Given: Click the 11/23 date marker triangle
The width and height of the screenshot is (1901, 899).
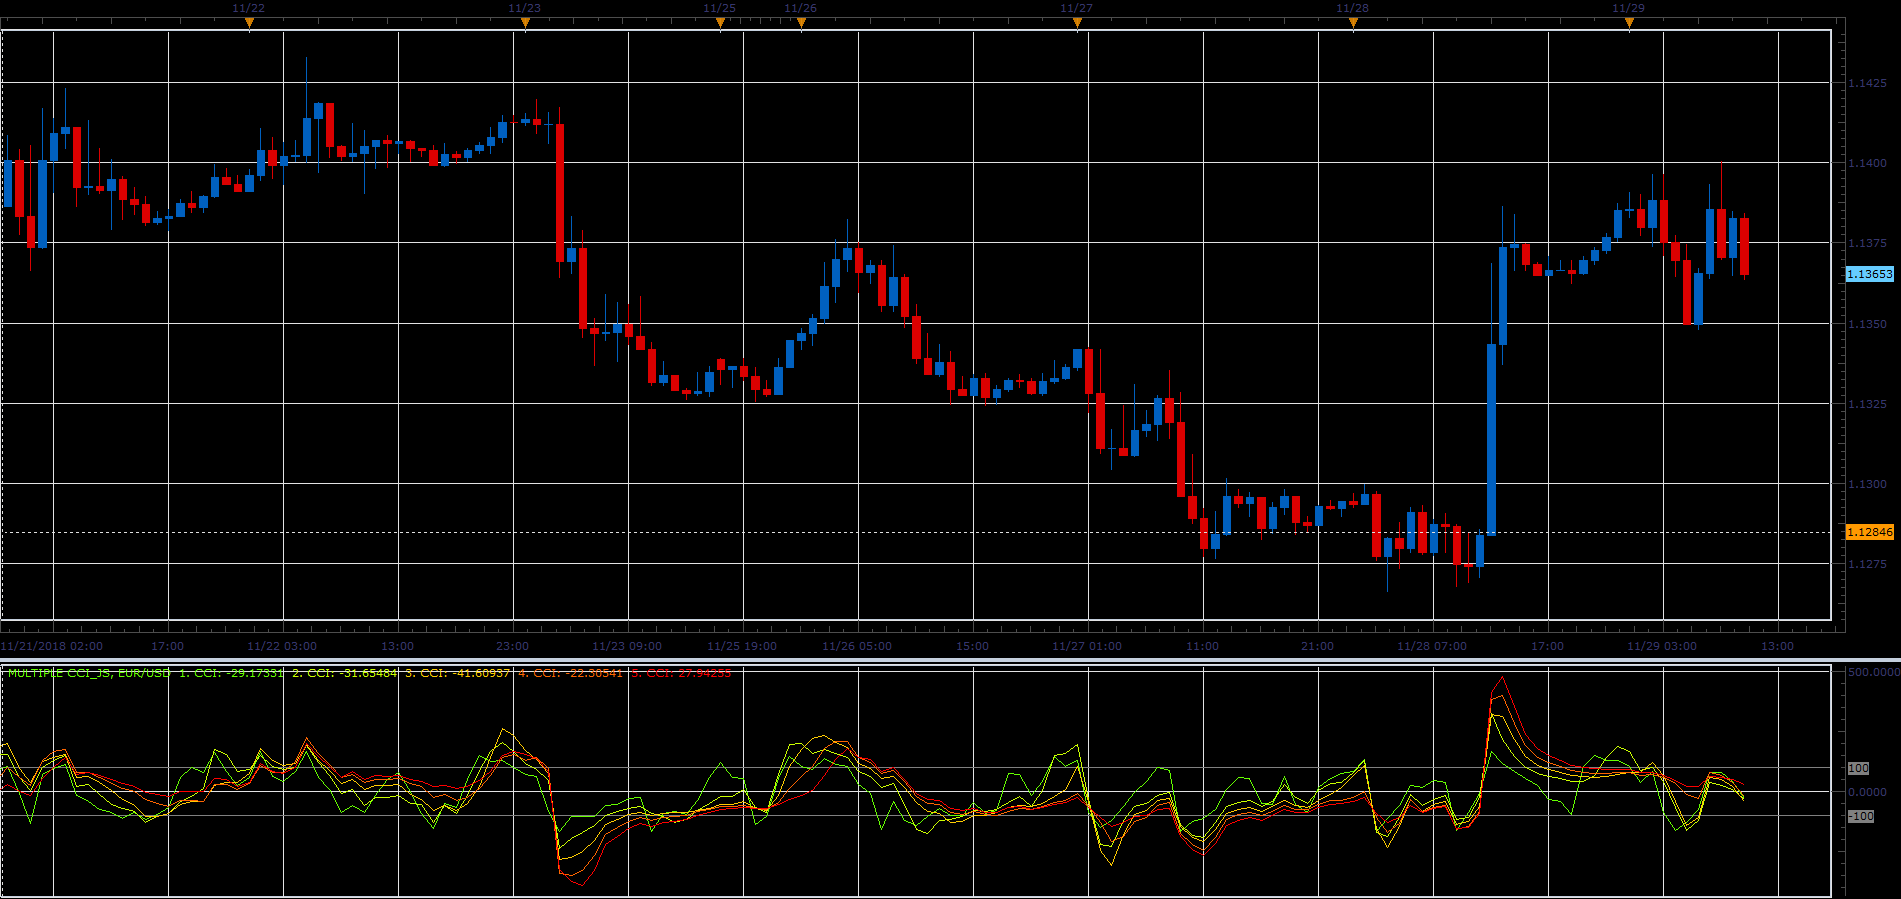Looking at the screenshot, I should (525, 23).
